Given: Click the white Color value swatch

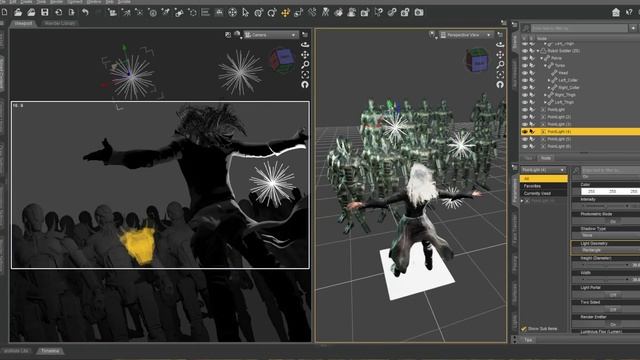Looking at the screenshot, I should coord(610,191).
